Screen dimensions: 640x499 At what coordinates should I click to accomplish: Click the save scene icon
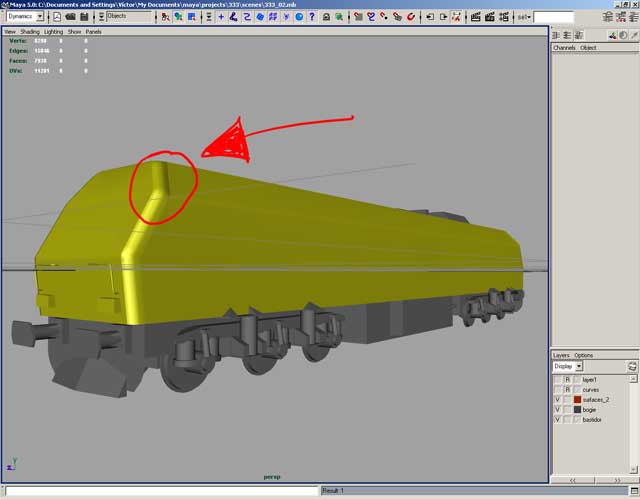84,17
